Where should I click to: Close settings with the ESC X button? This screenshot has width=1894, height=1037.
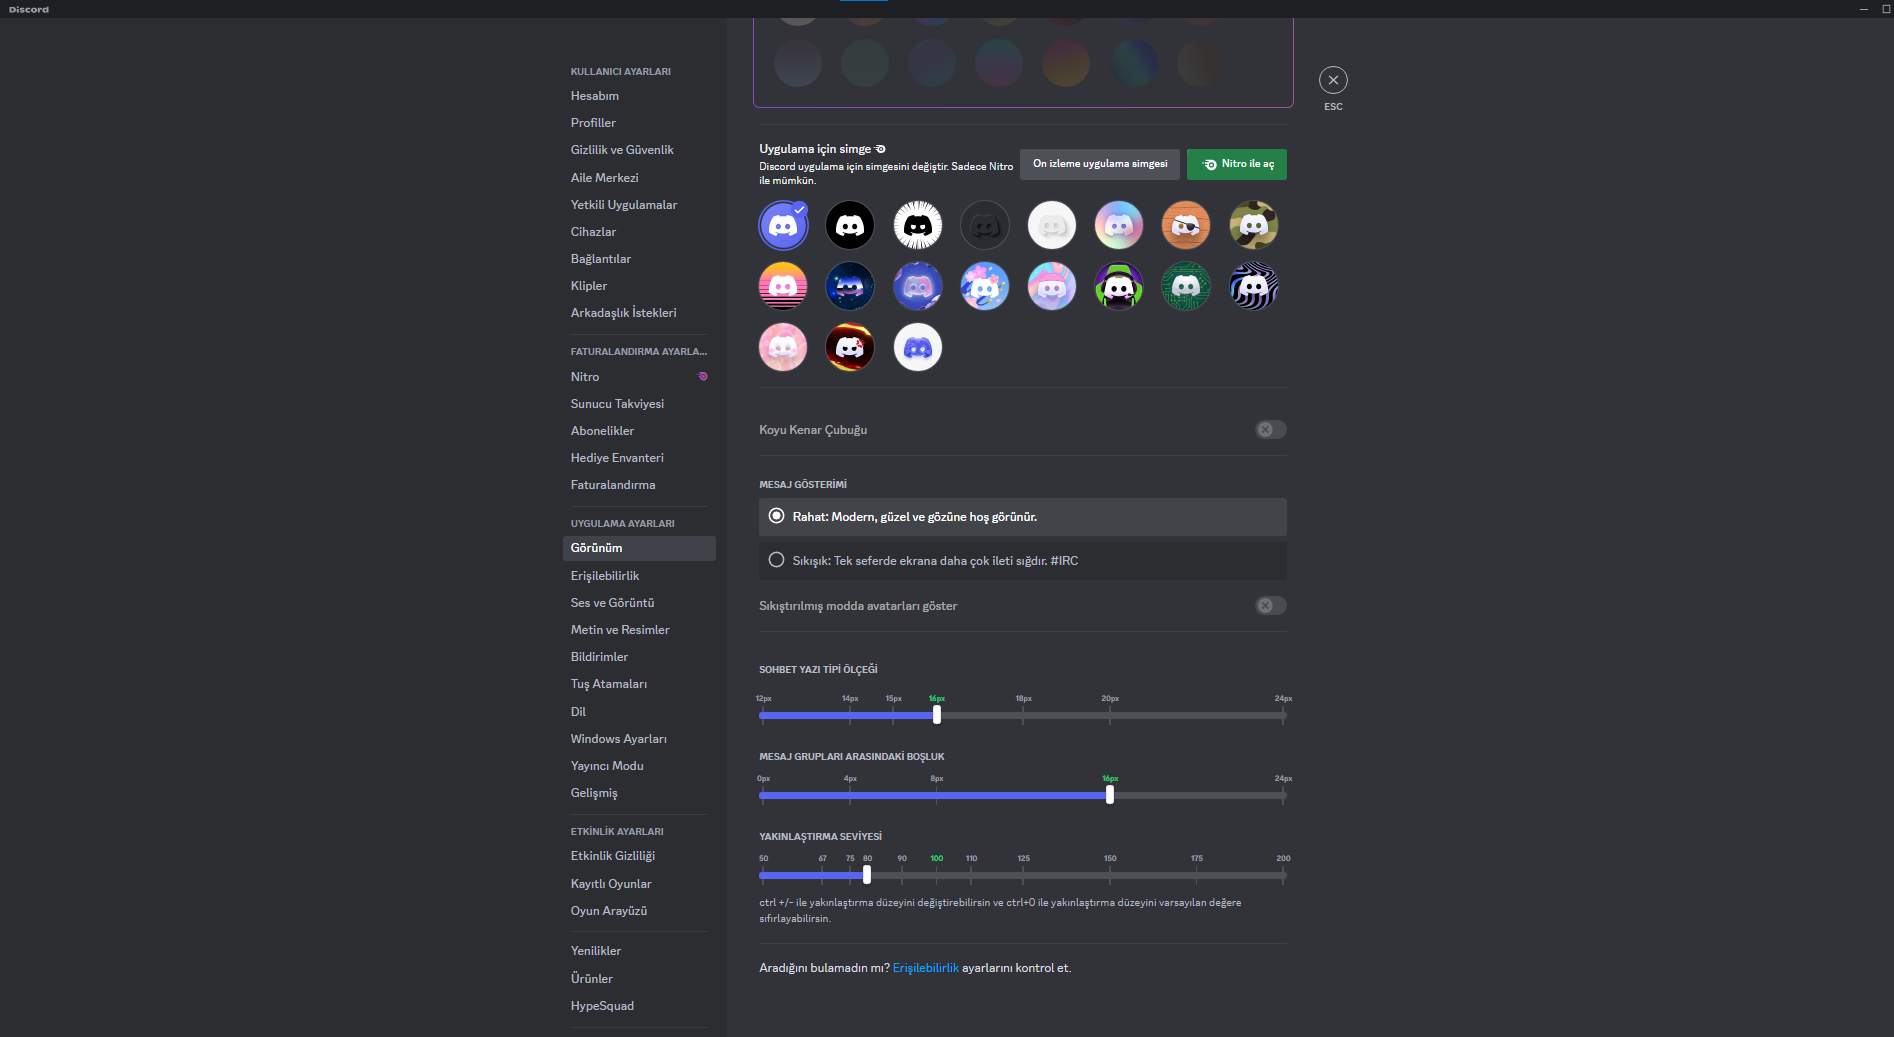(x=1333, y=80)
